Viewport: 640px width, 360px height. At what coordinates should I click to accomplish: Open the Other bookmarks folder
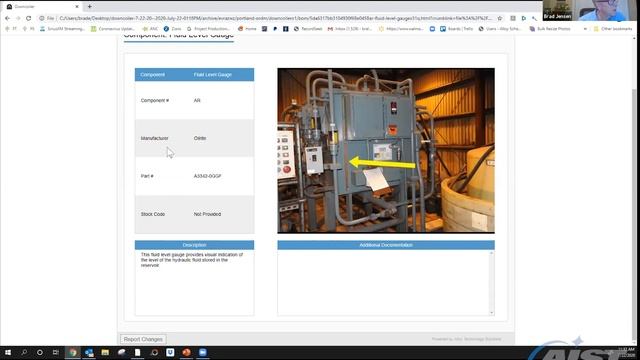(x=613, y=29)
